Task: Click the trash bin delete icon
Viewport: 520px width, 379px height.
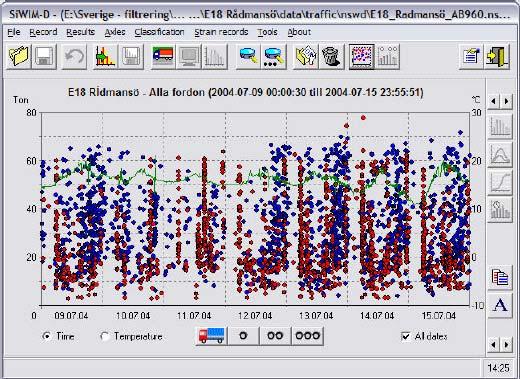Action: [331, 56]
